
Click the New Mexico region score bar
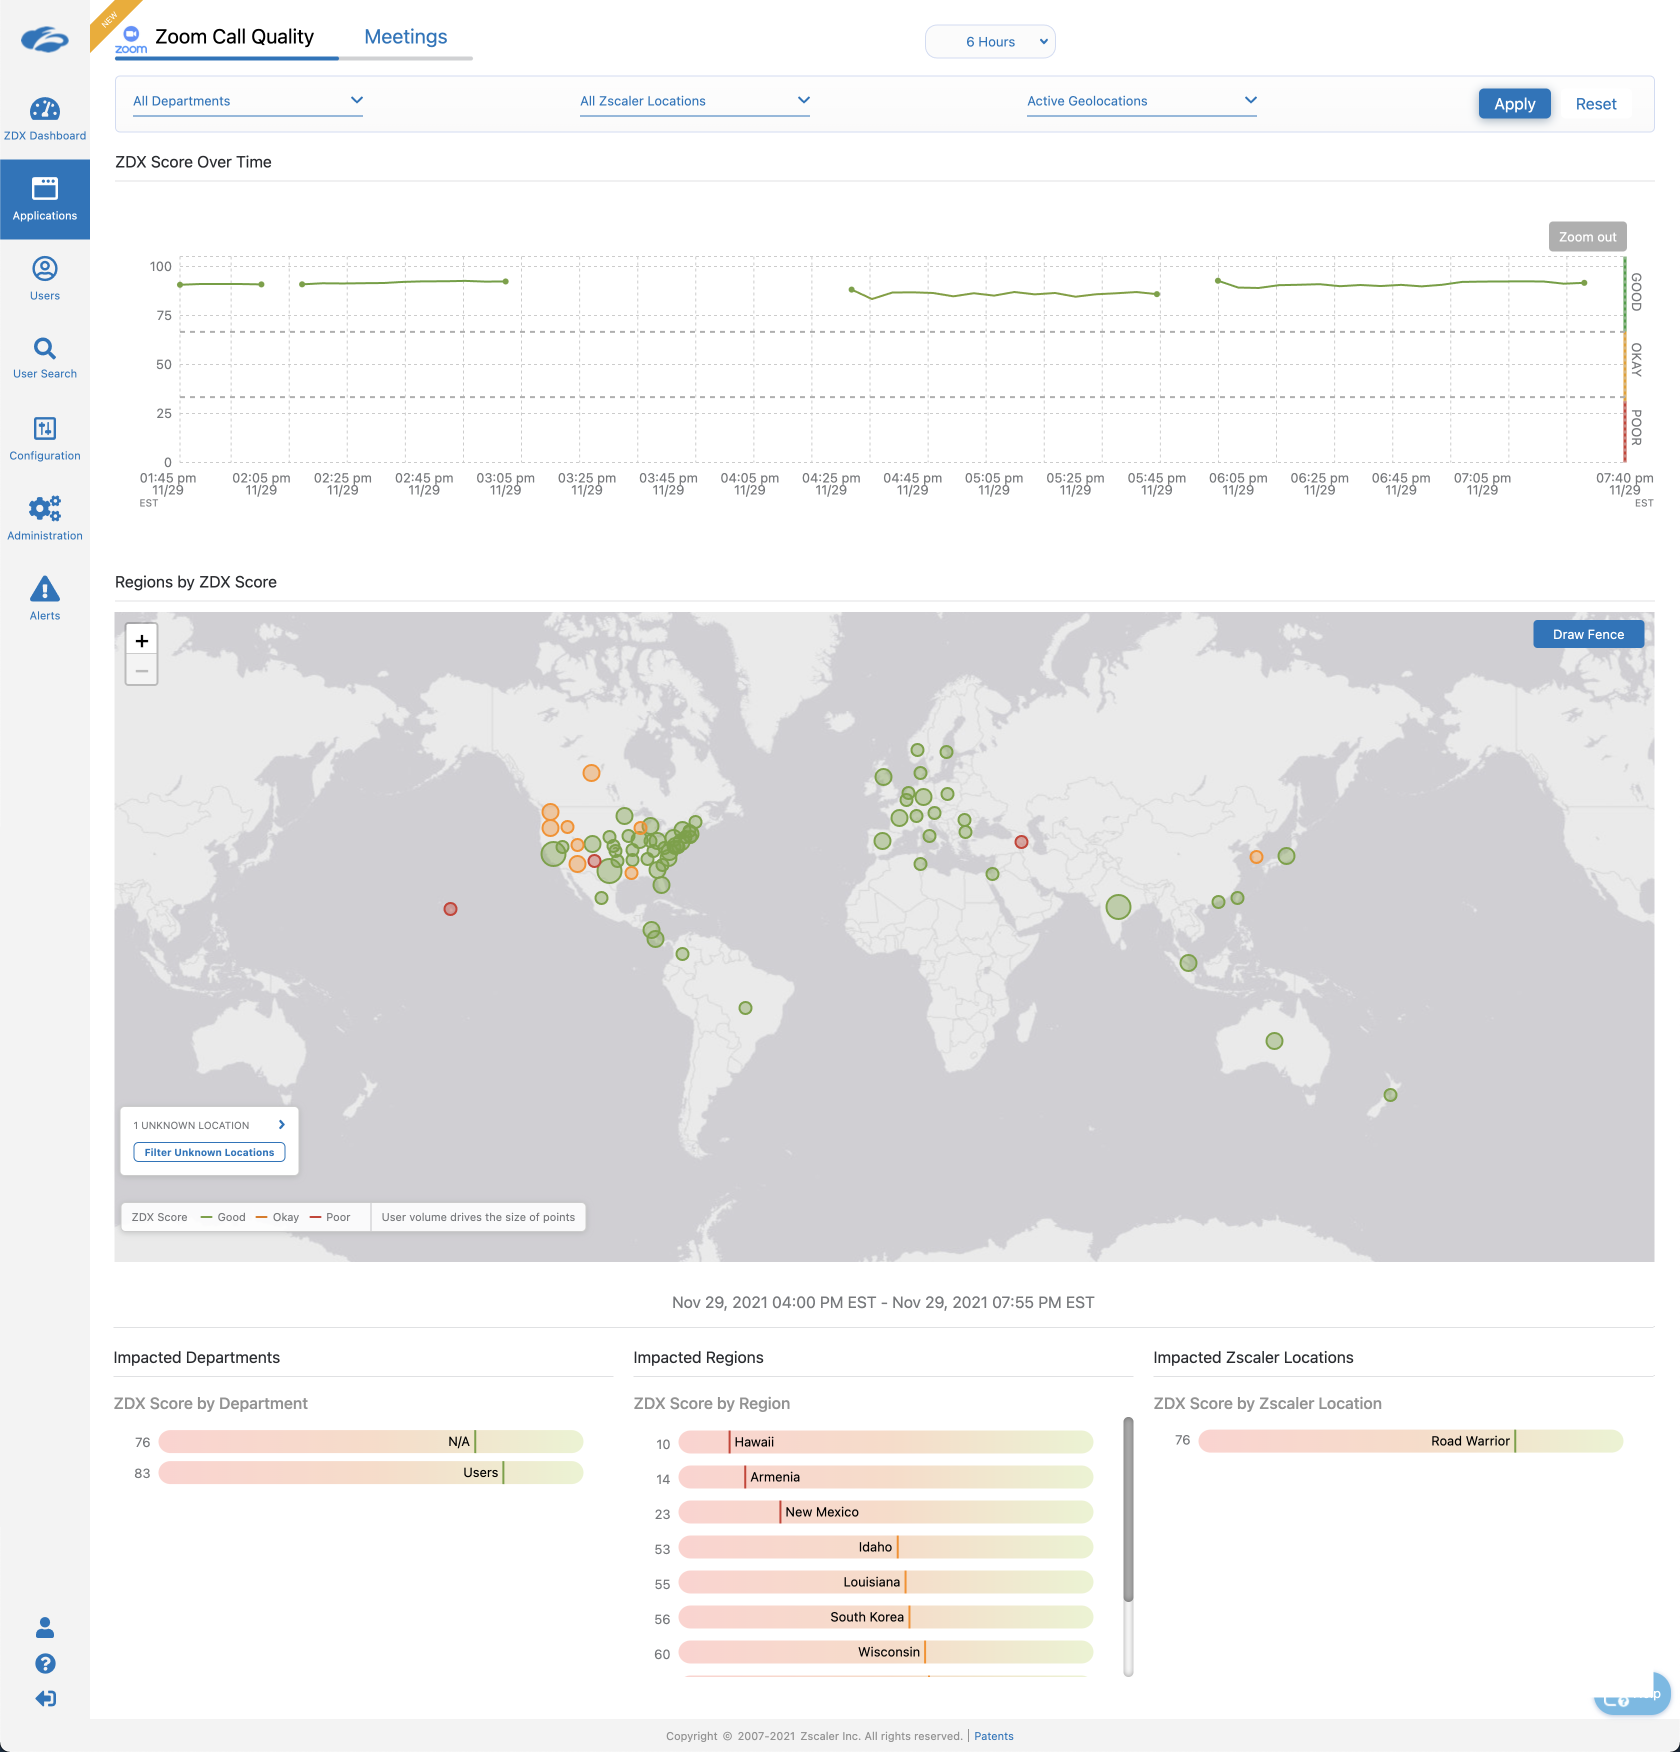(x=885, y=1512)
